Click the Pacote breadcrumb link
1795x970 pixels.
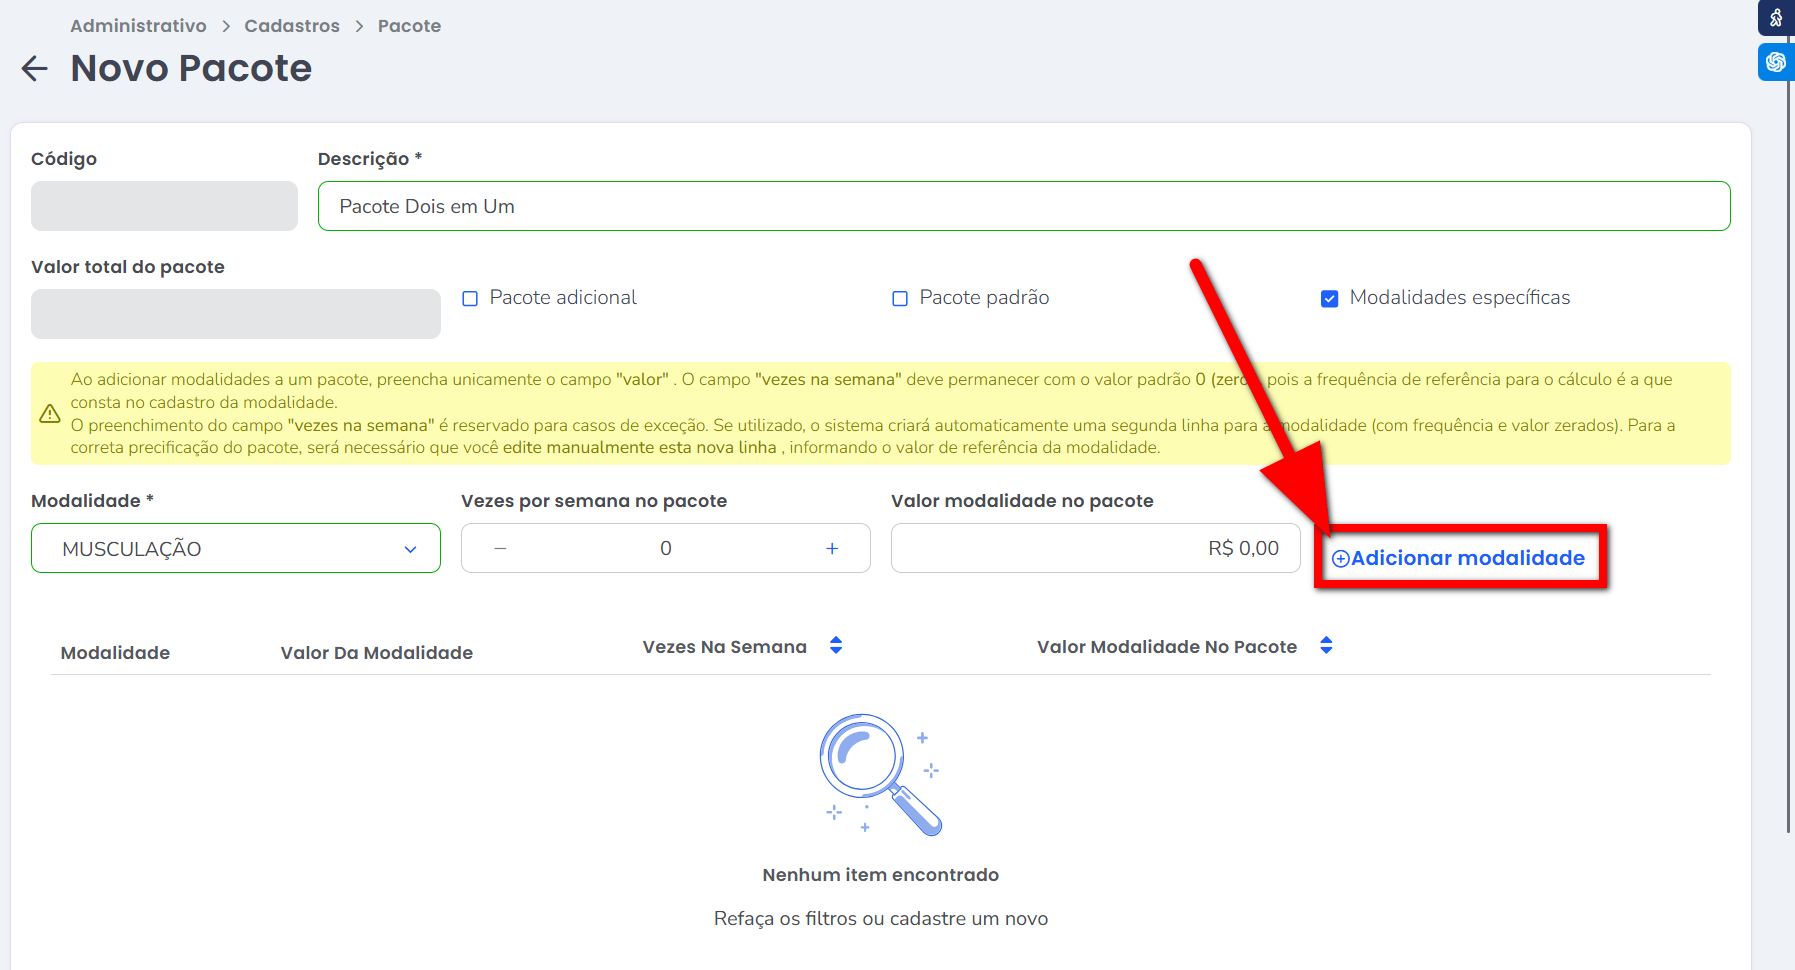409,26
